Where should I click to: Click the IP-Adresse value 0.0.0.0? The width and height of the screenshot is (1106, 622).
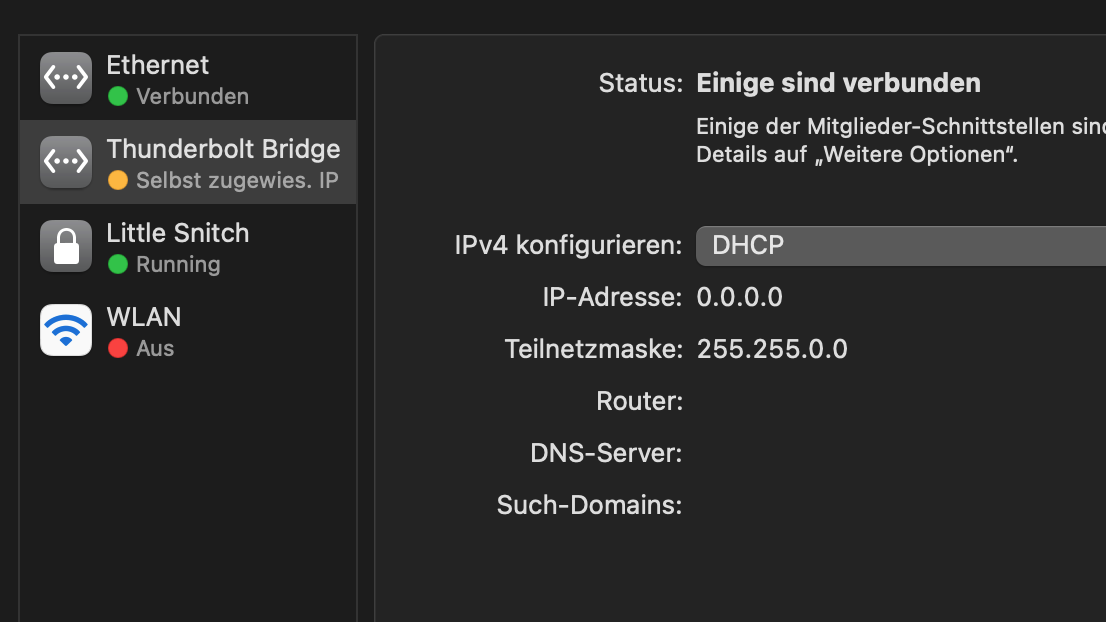pos(739,297)
